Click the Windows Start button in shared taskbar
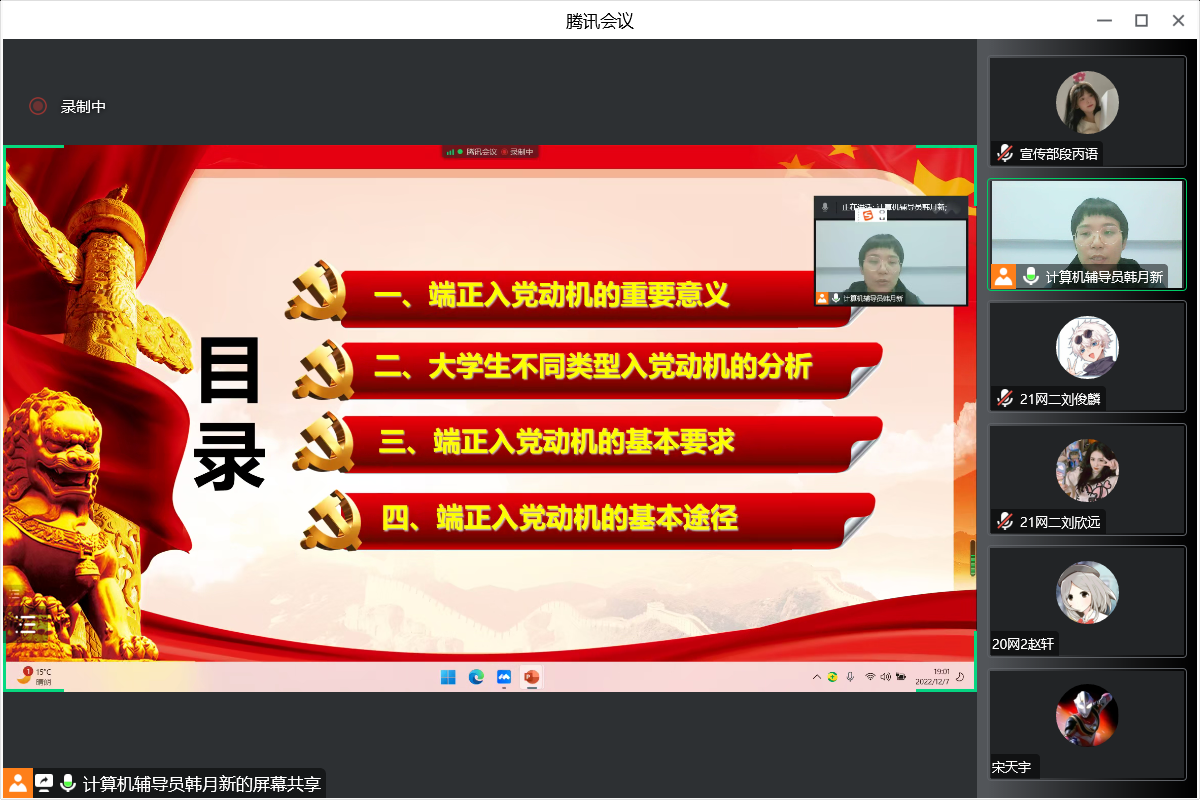 click(449, 677)
